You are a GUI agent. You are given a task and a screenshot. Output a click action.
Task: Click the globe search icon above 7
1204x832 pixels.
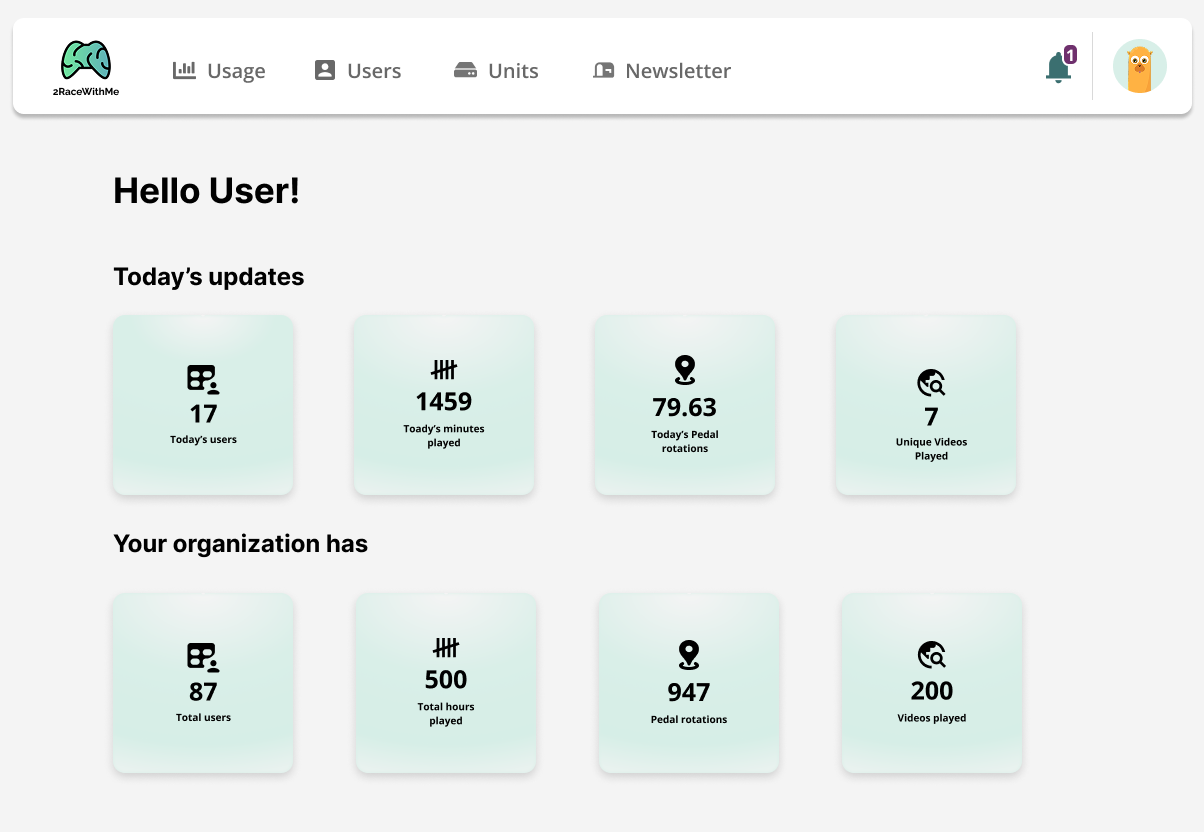click(x=931, y=383)
